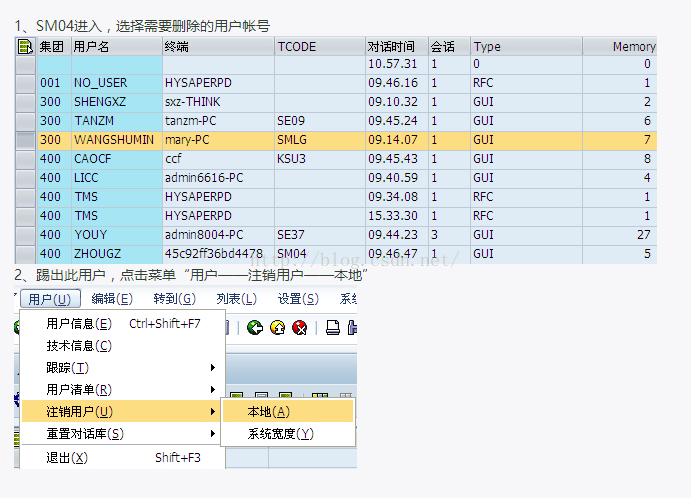Select the row selector for YOUY

[25, 235]
